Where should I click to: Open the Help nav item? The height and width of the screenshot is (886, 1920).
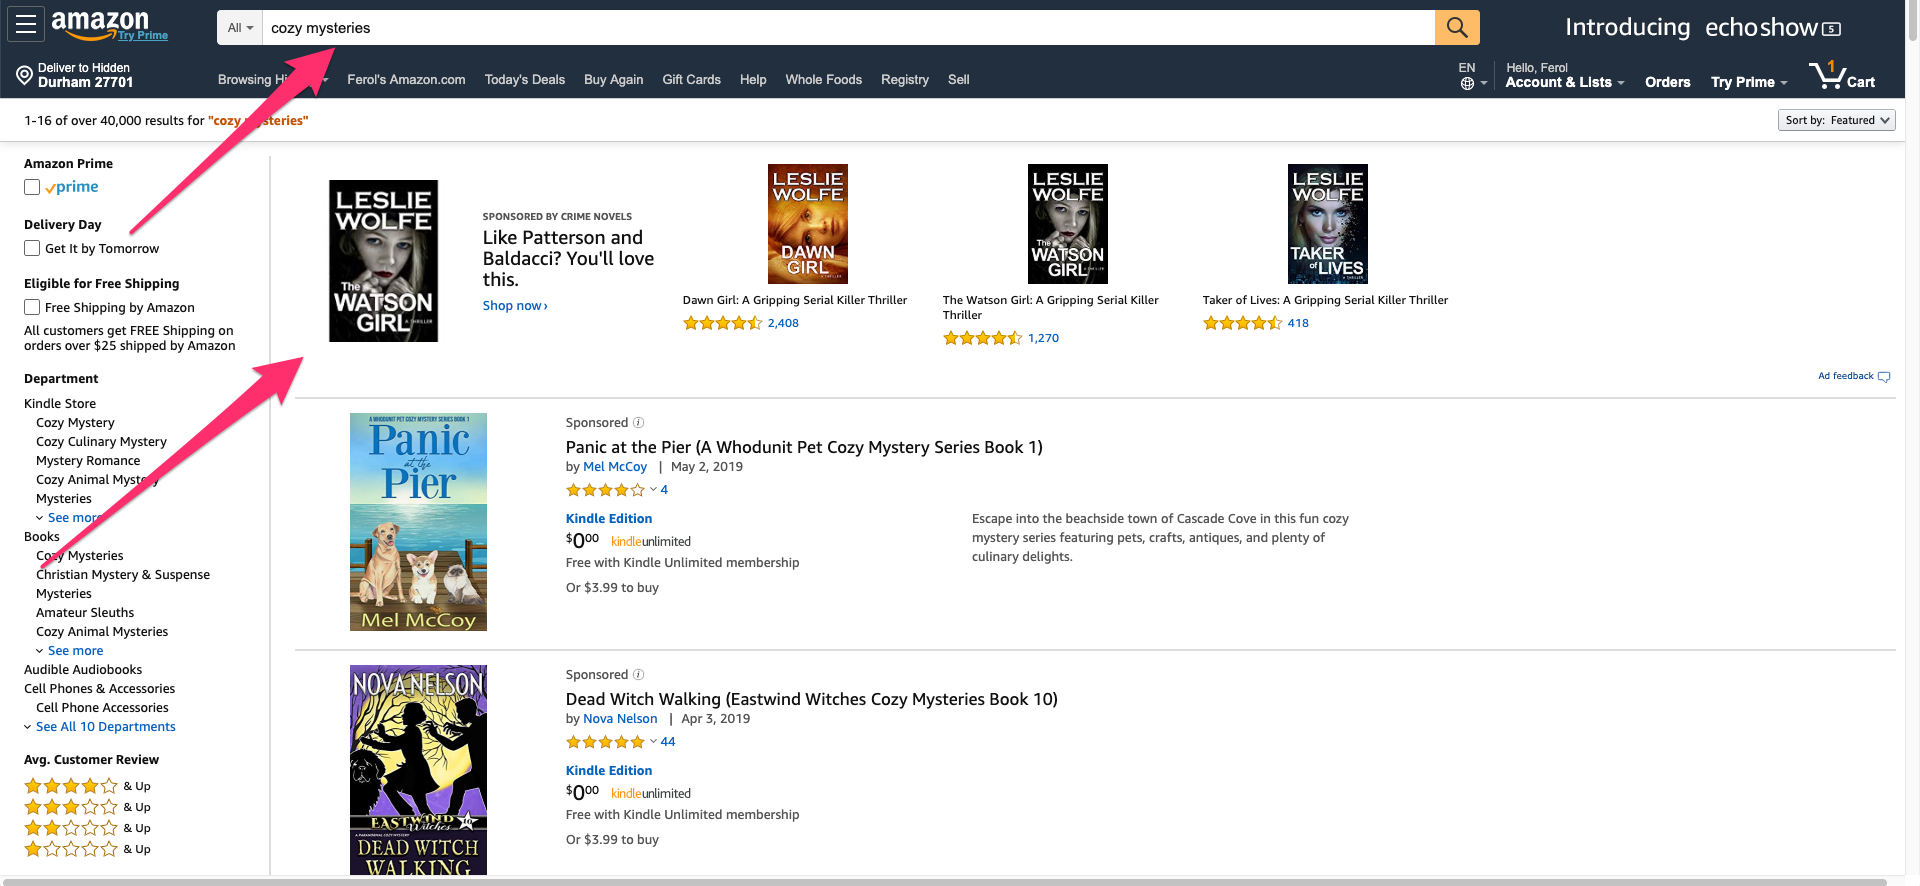(753, 80)
